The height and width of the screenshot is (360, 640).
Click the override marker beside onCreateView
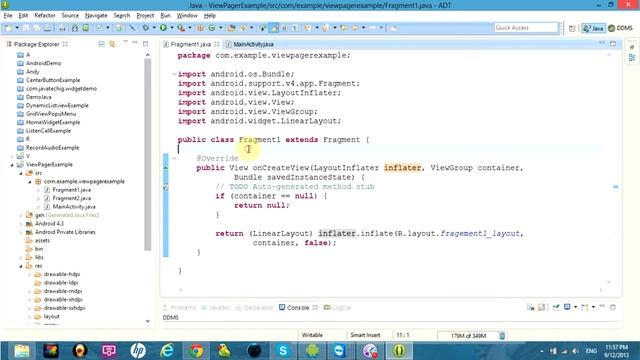click(x=166, y=168)
